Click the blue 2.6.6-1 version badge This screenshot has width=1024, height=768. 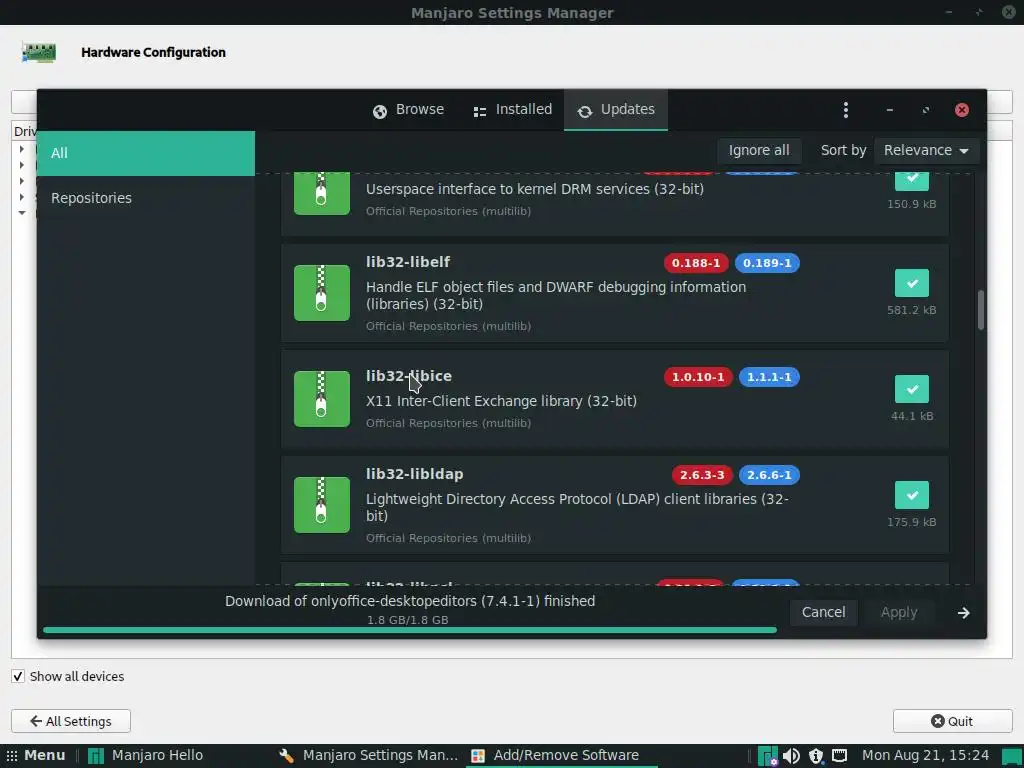pyautogui.click(x=769, y=475)
